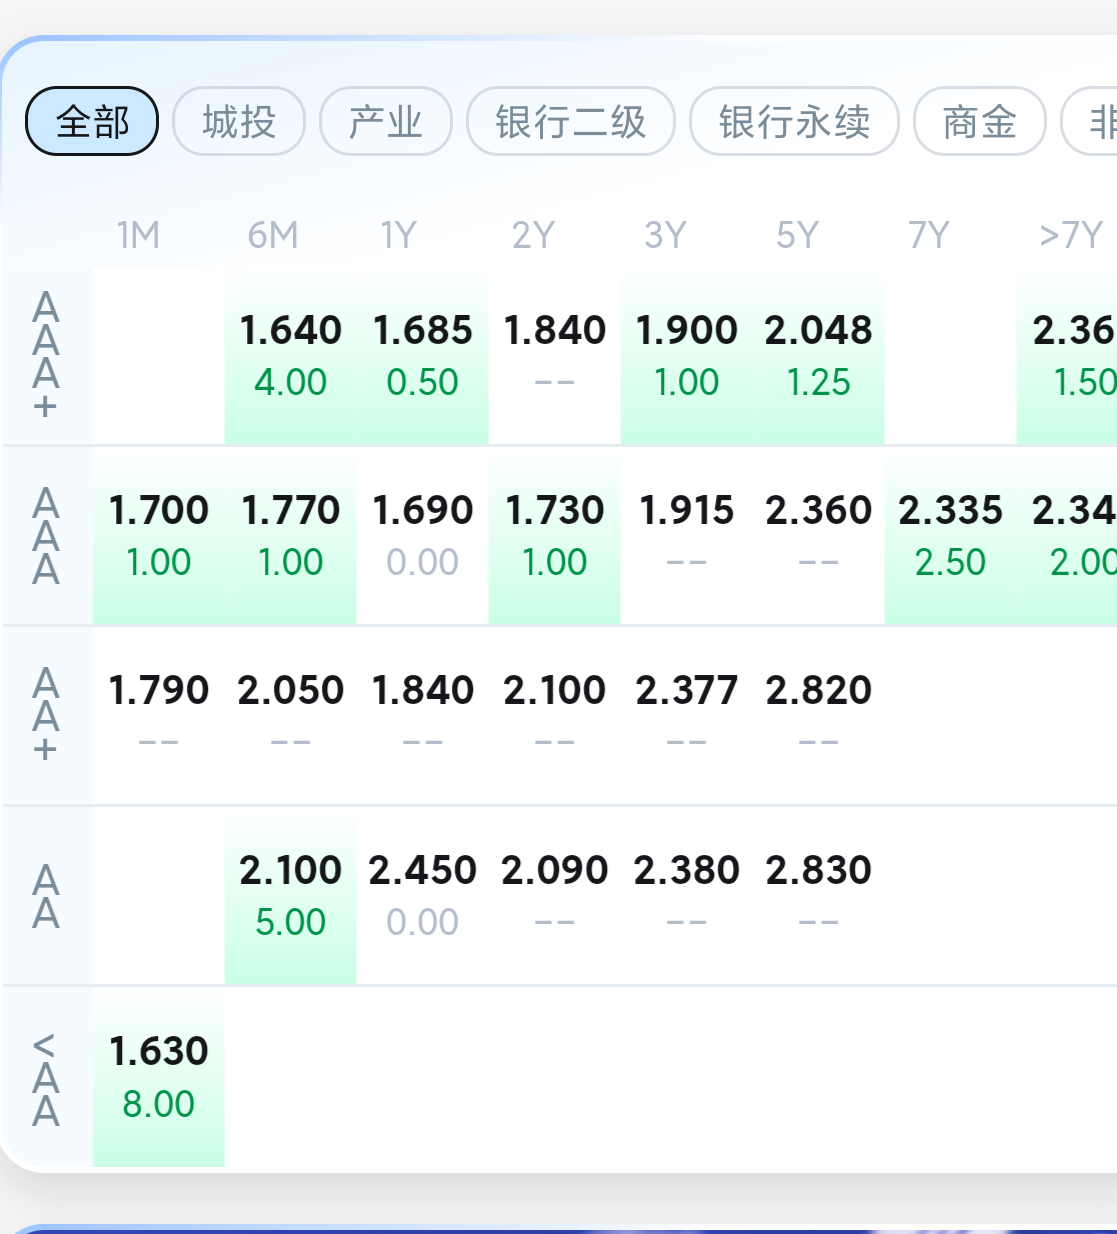Click the 2.100 cell in AA row
The width and height of the screenshot is (1117, 1234).
[291, 896]
